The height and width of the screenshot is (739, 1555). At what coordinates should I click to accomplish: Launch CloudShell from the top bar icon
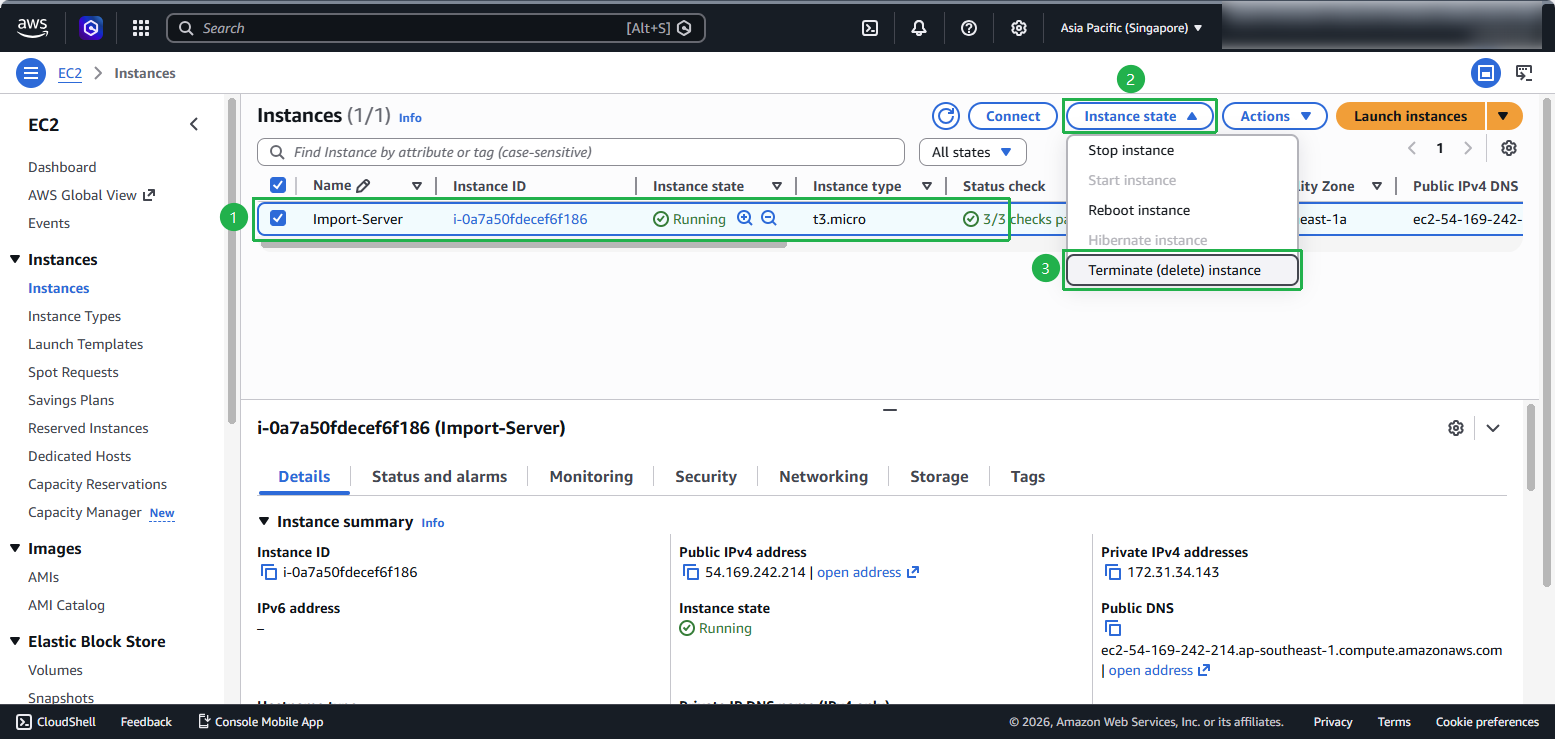pos(870,28)
